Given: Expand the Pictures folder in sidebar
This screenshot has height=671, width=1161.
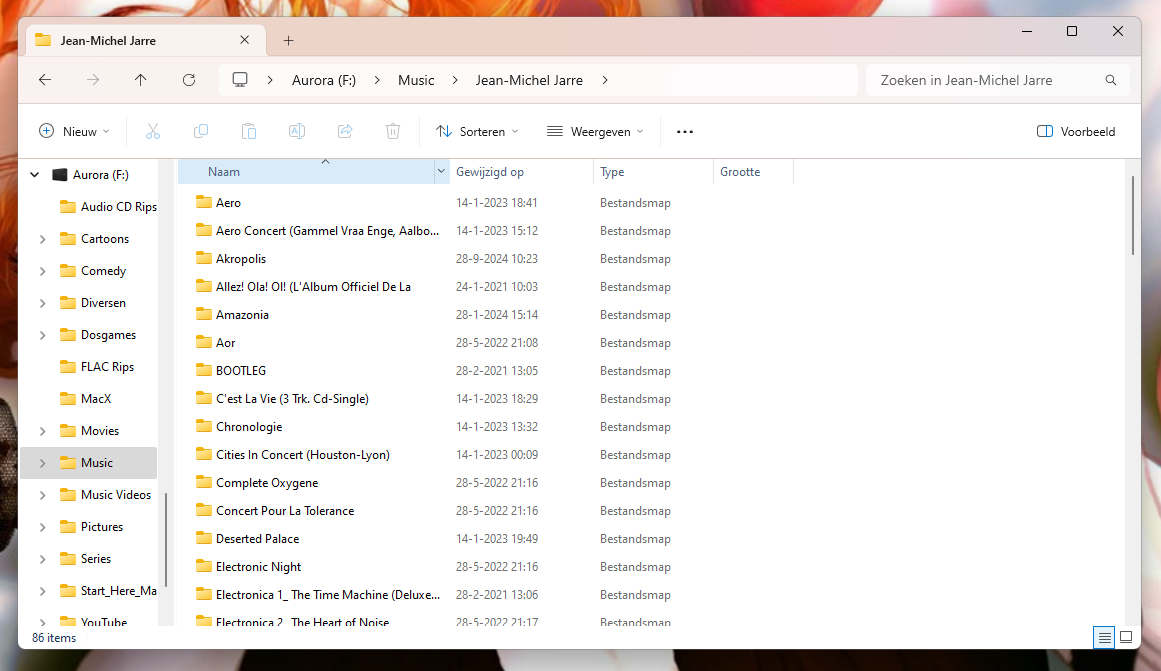Looking at the screenshot, I should pyautogui.click(x=42, y=527).
